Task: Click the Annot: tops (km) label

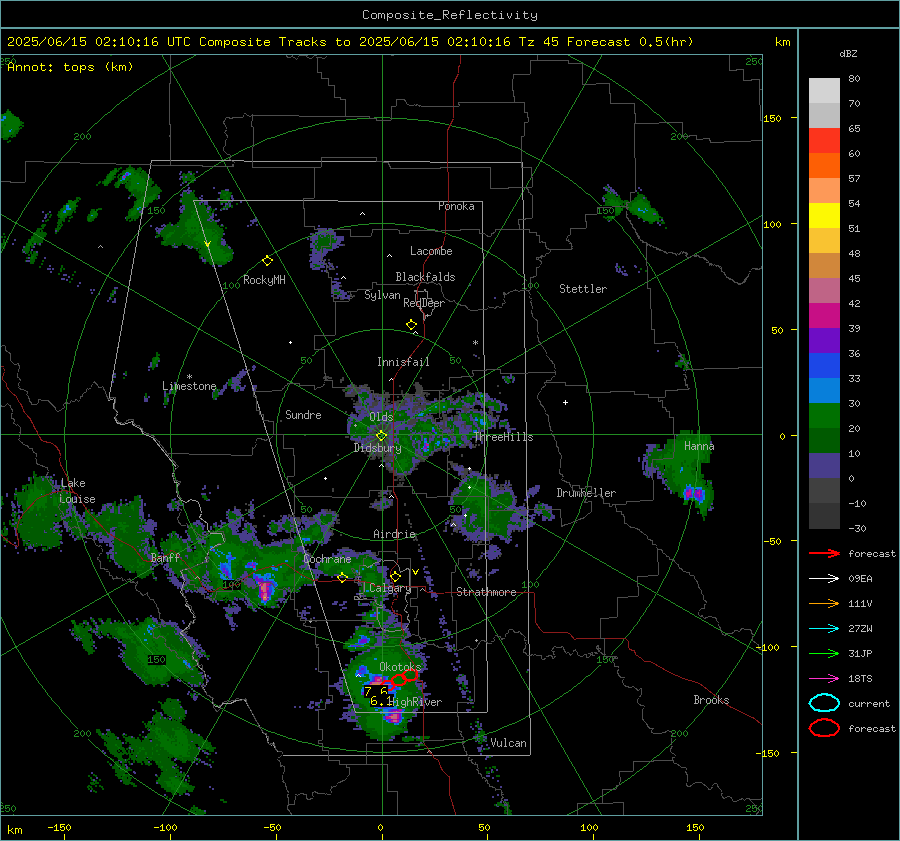Action: pos(70,67)
